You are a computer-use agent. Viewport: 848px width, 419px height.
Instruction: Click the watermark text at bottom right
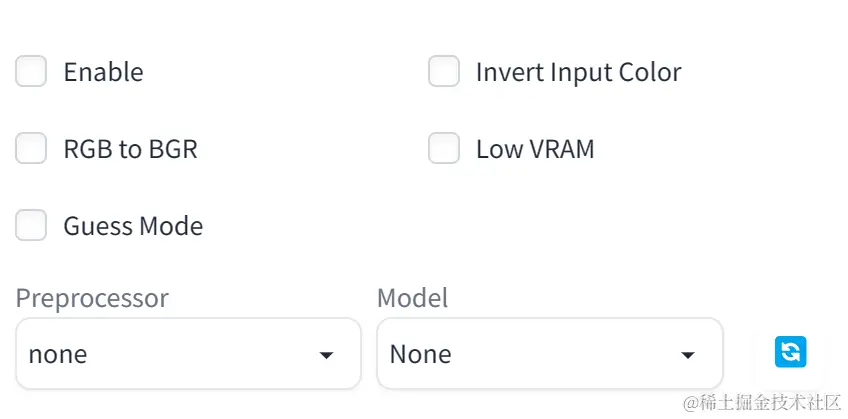[x=762, y=403]
